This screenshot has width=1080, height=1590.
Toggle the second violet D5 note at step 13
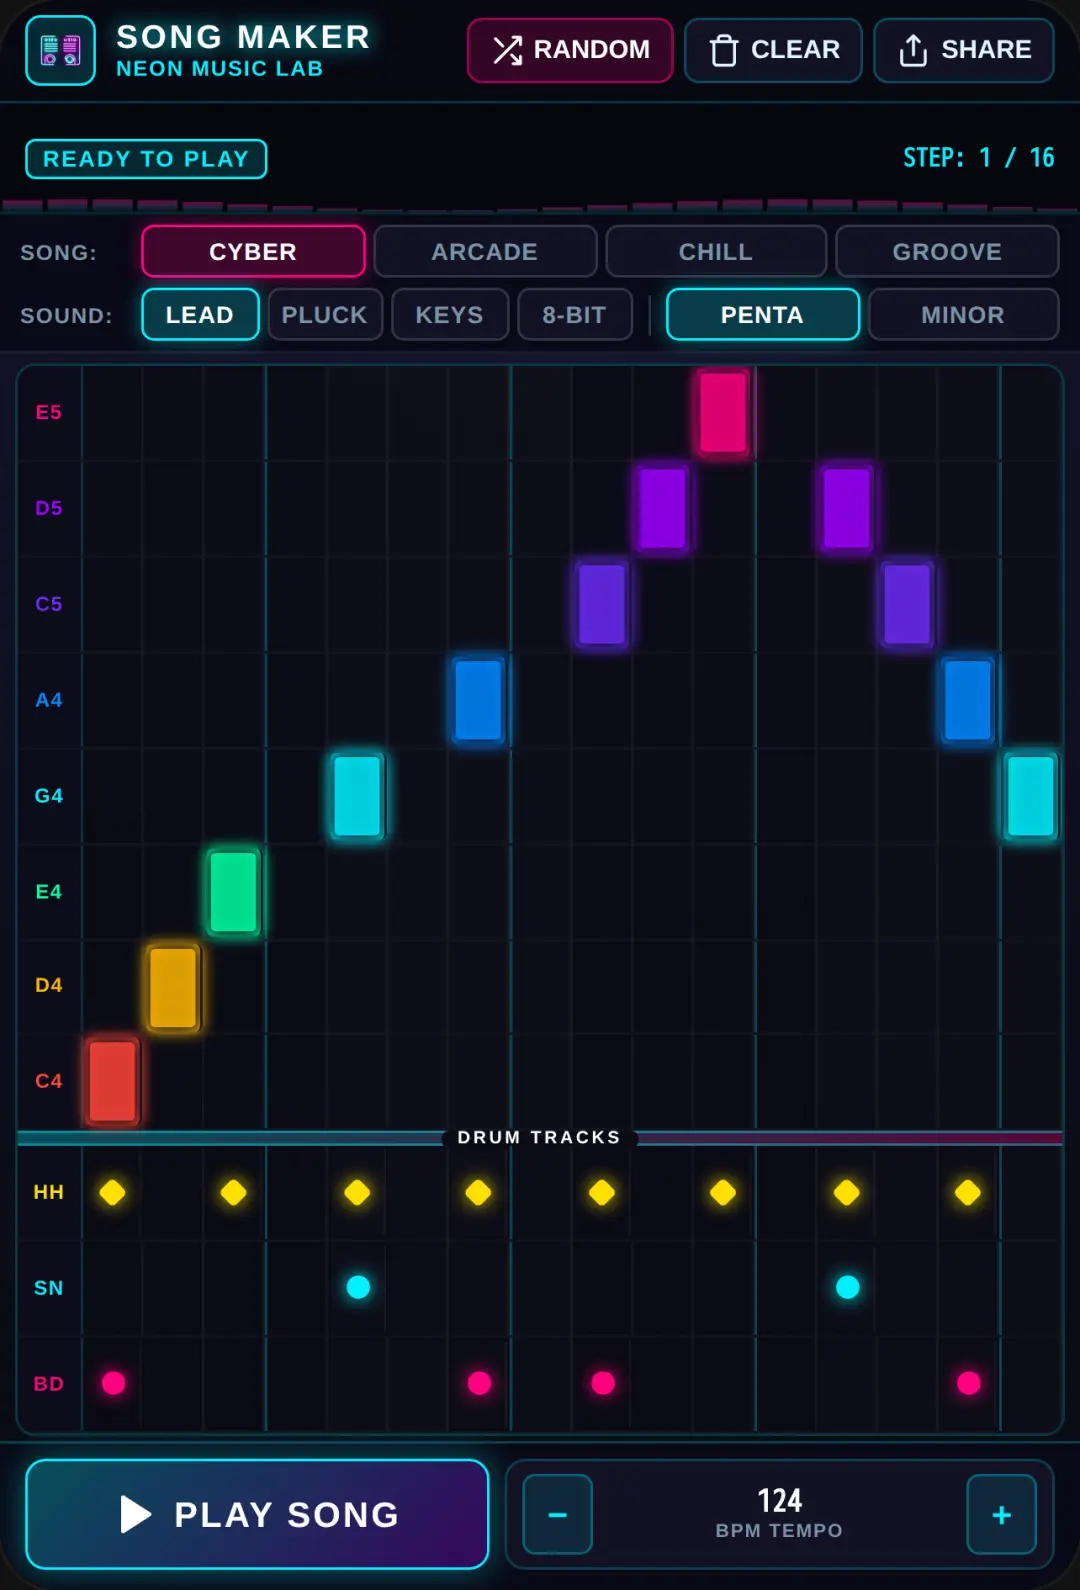click(x=847, y=508)
